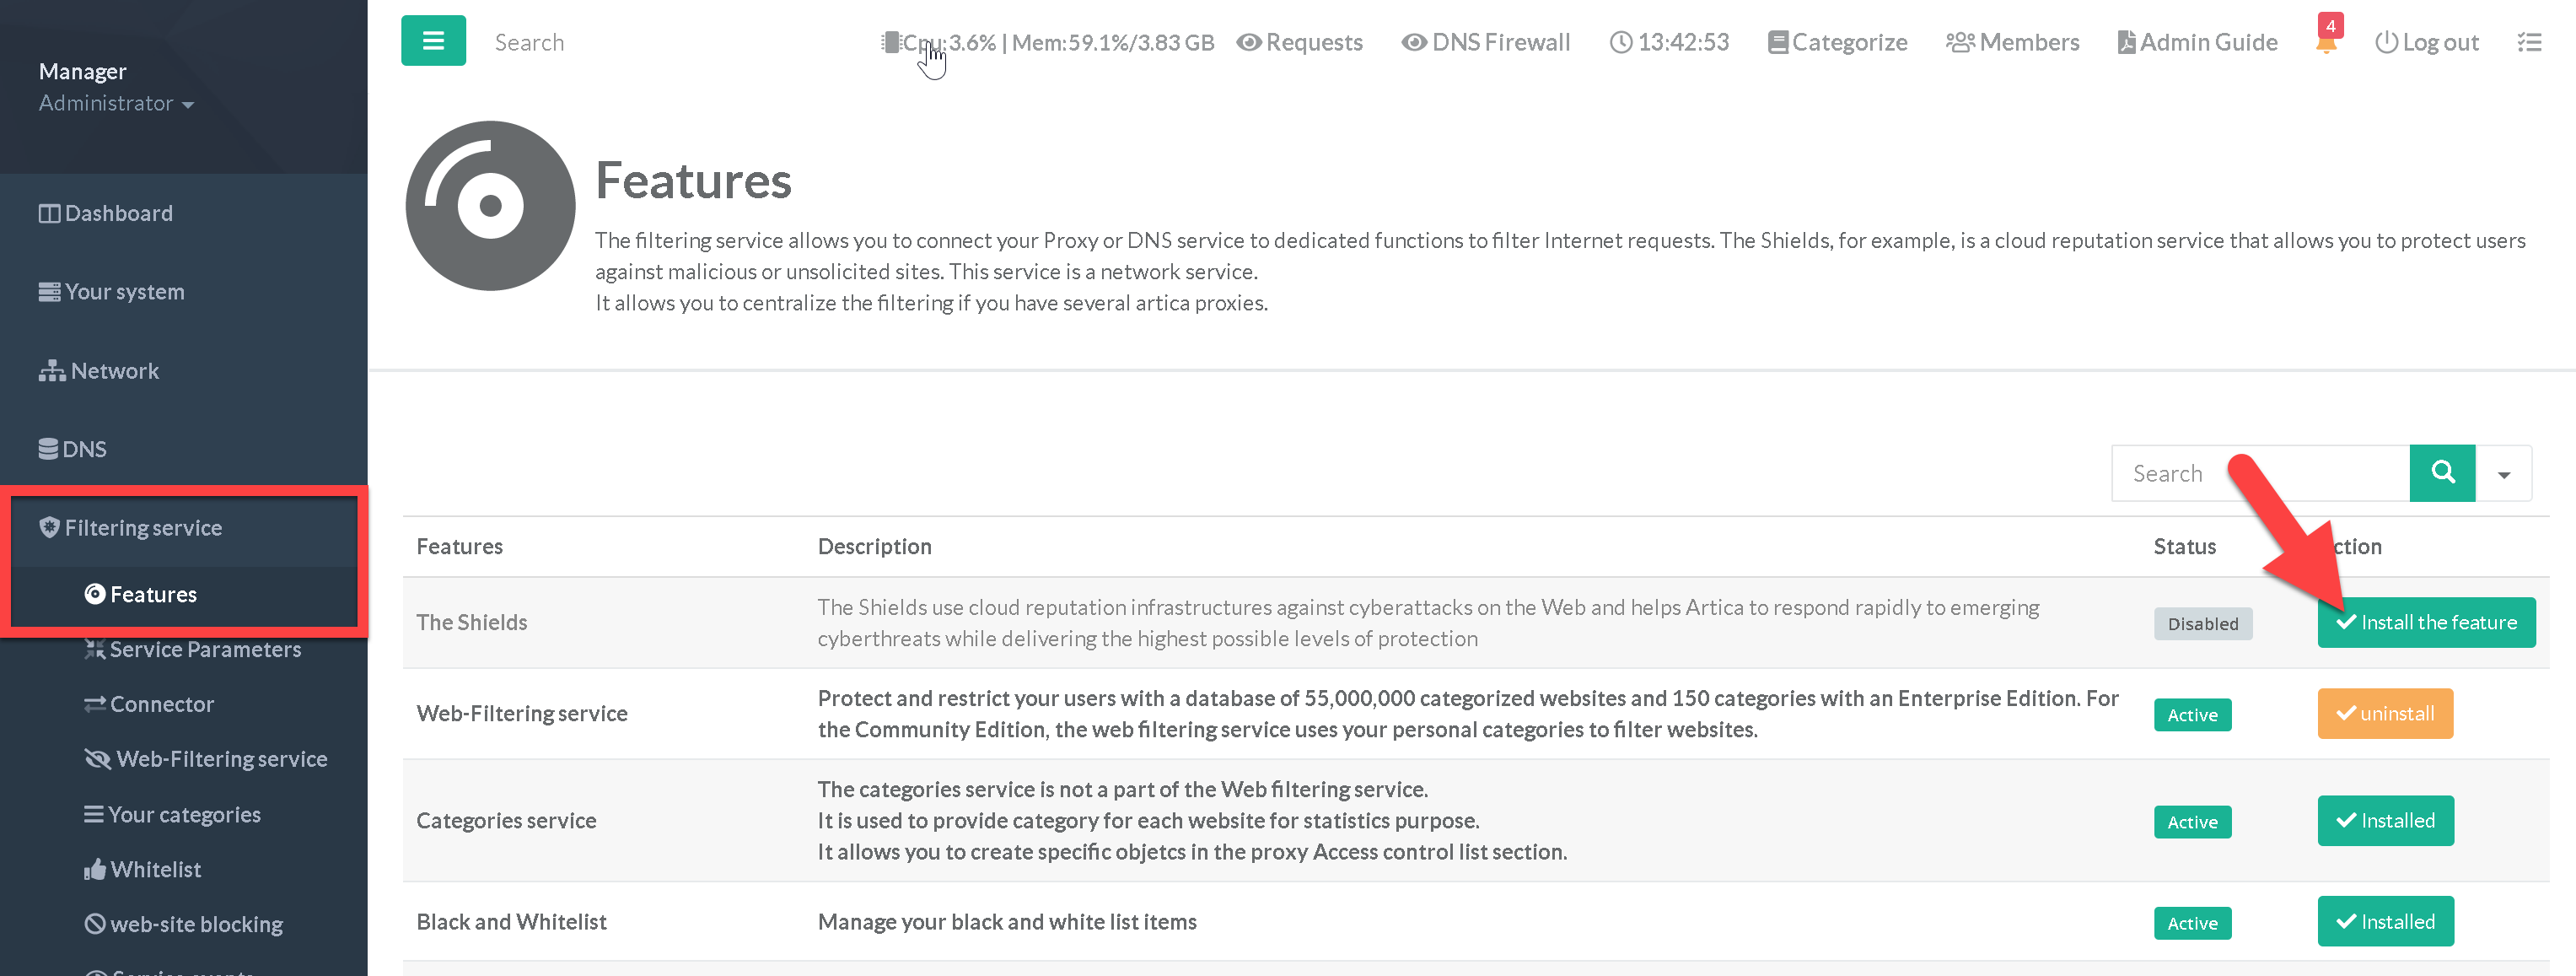Select the Features submenu item
Screen dimensions: 2576x976
coord(141,594)
